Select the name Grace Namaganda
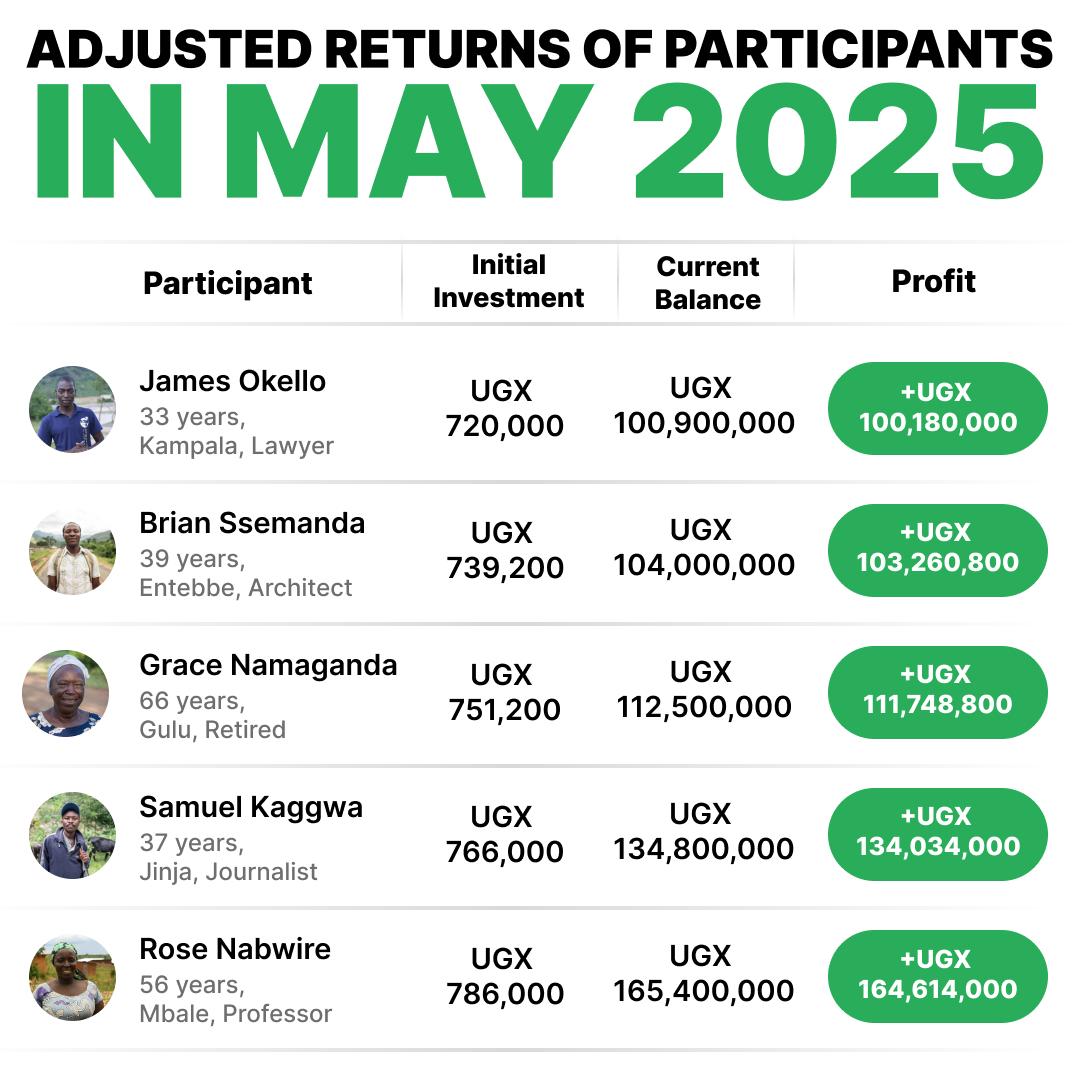1080x1080 pixels. 268,665
